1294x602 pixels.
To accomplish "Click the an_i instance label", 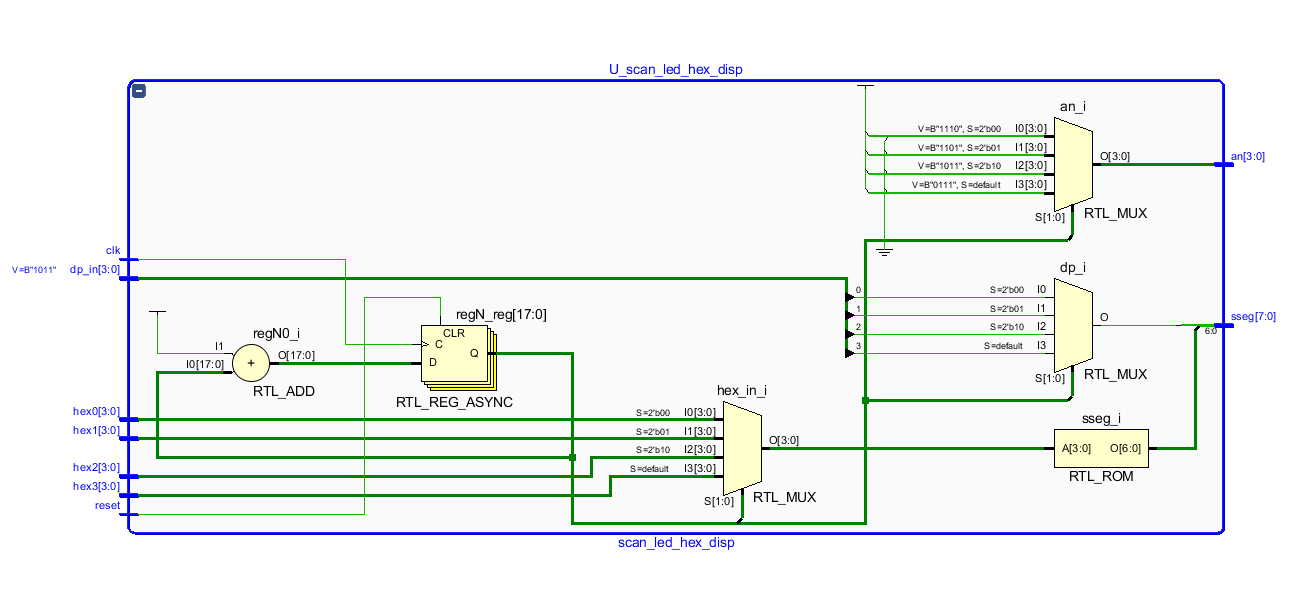I will pos(1072,106).
